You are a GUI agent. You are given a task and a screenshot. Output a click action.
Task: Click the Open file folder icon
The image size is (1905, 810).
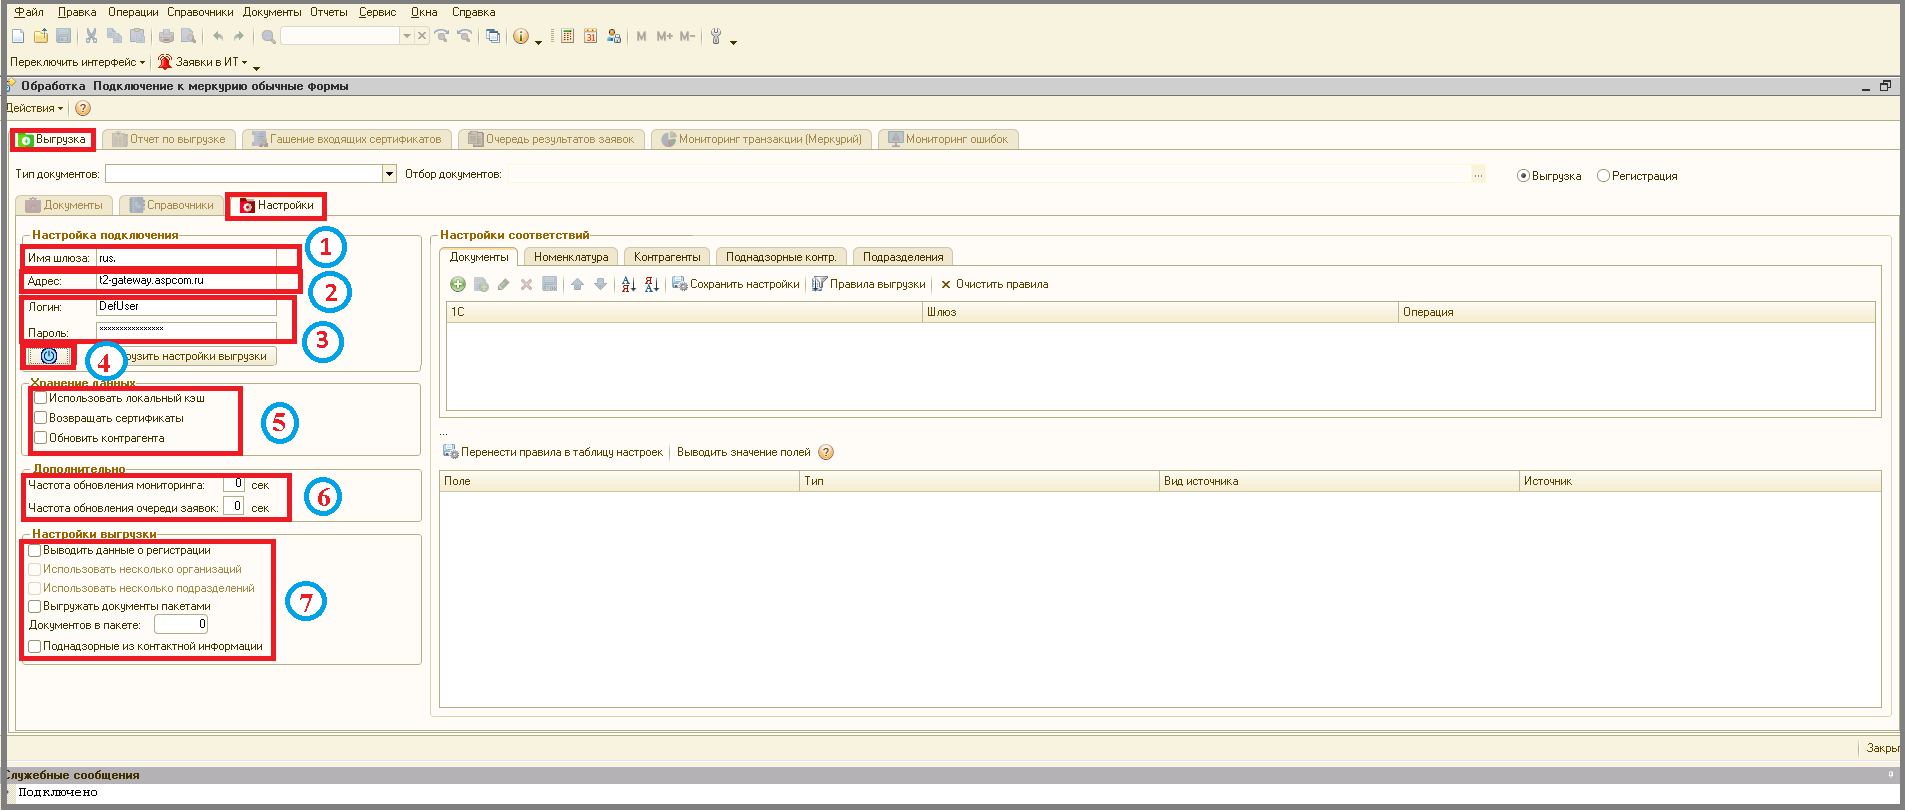41,36
